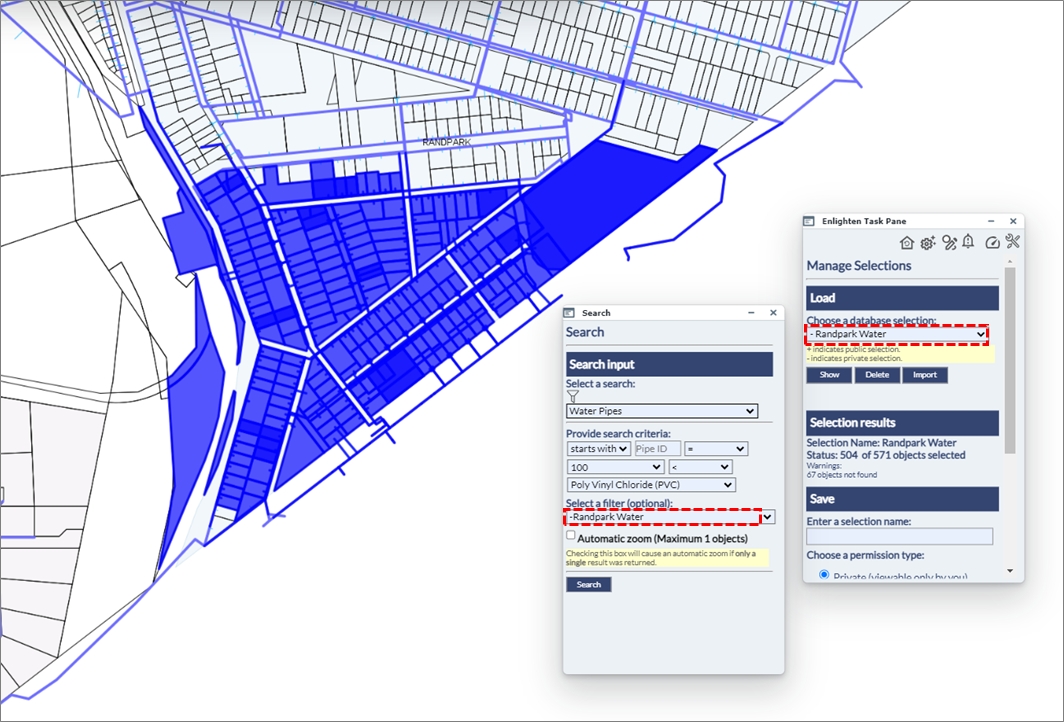
Task: Click the edit tools pencil icon
Action: [949, 242]
